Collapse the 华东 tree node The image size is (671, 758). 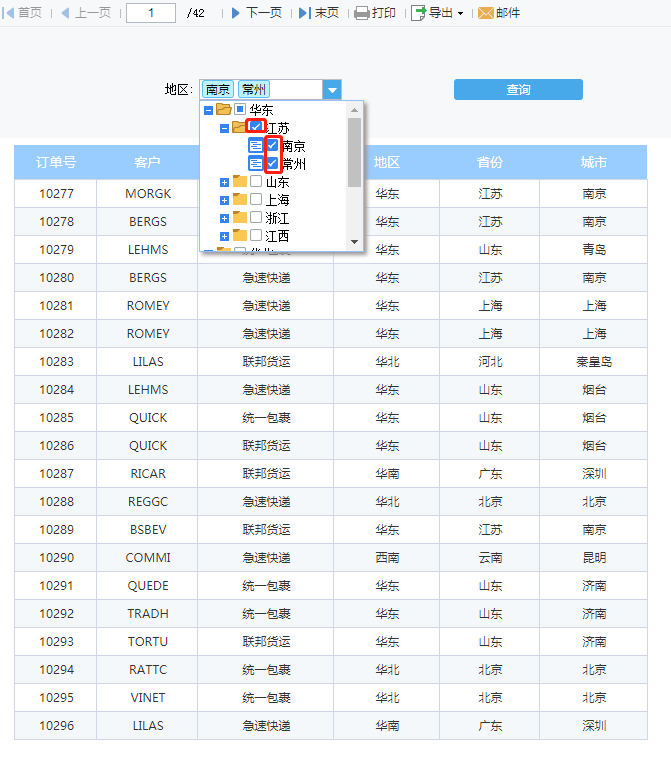click(208, 111)
